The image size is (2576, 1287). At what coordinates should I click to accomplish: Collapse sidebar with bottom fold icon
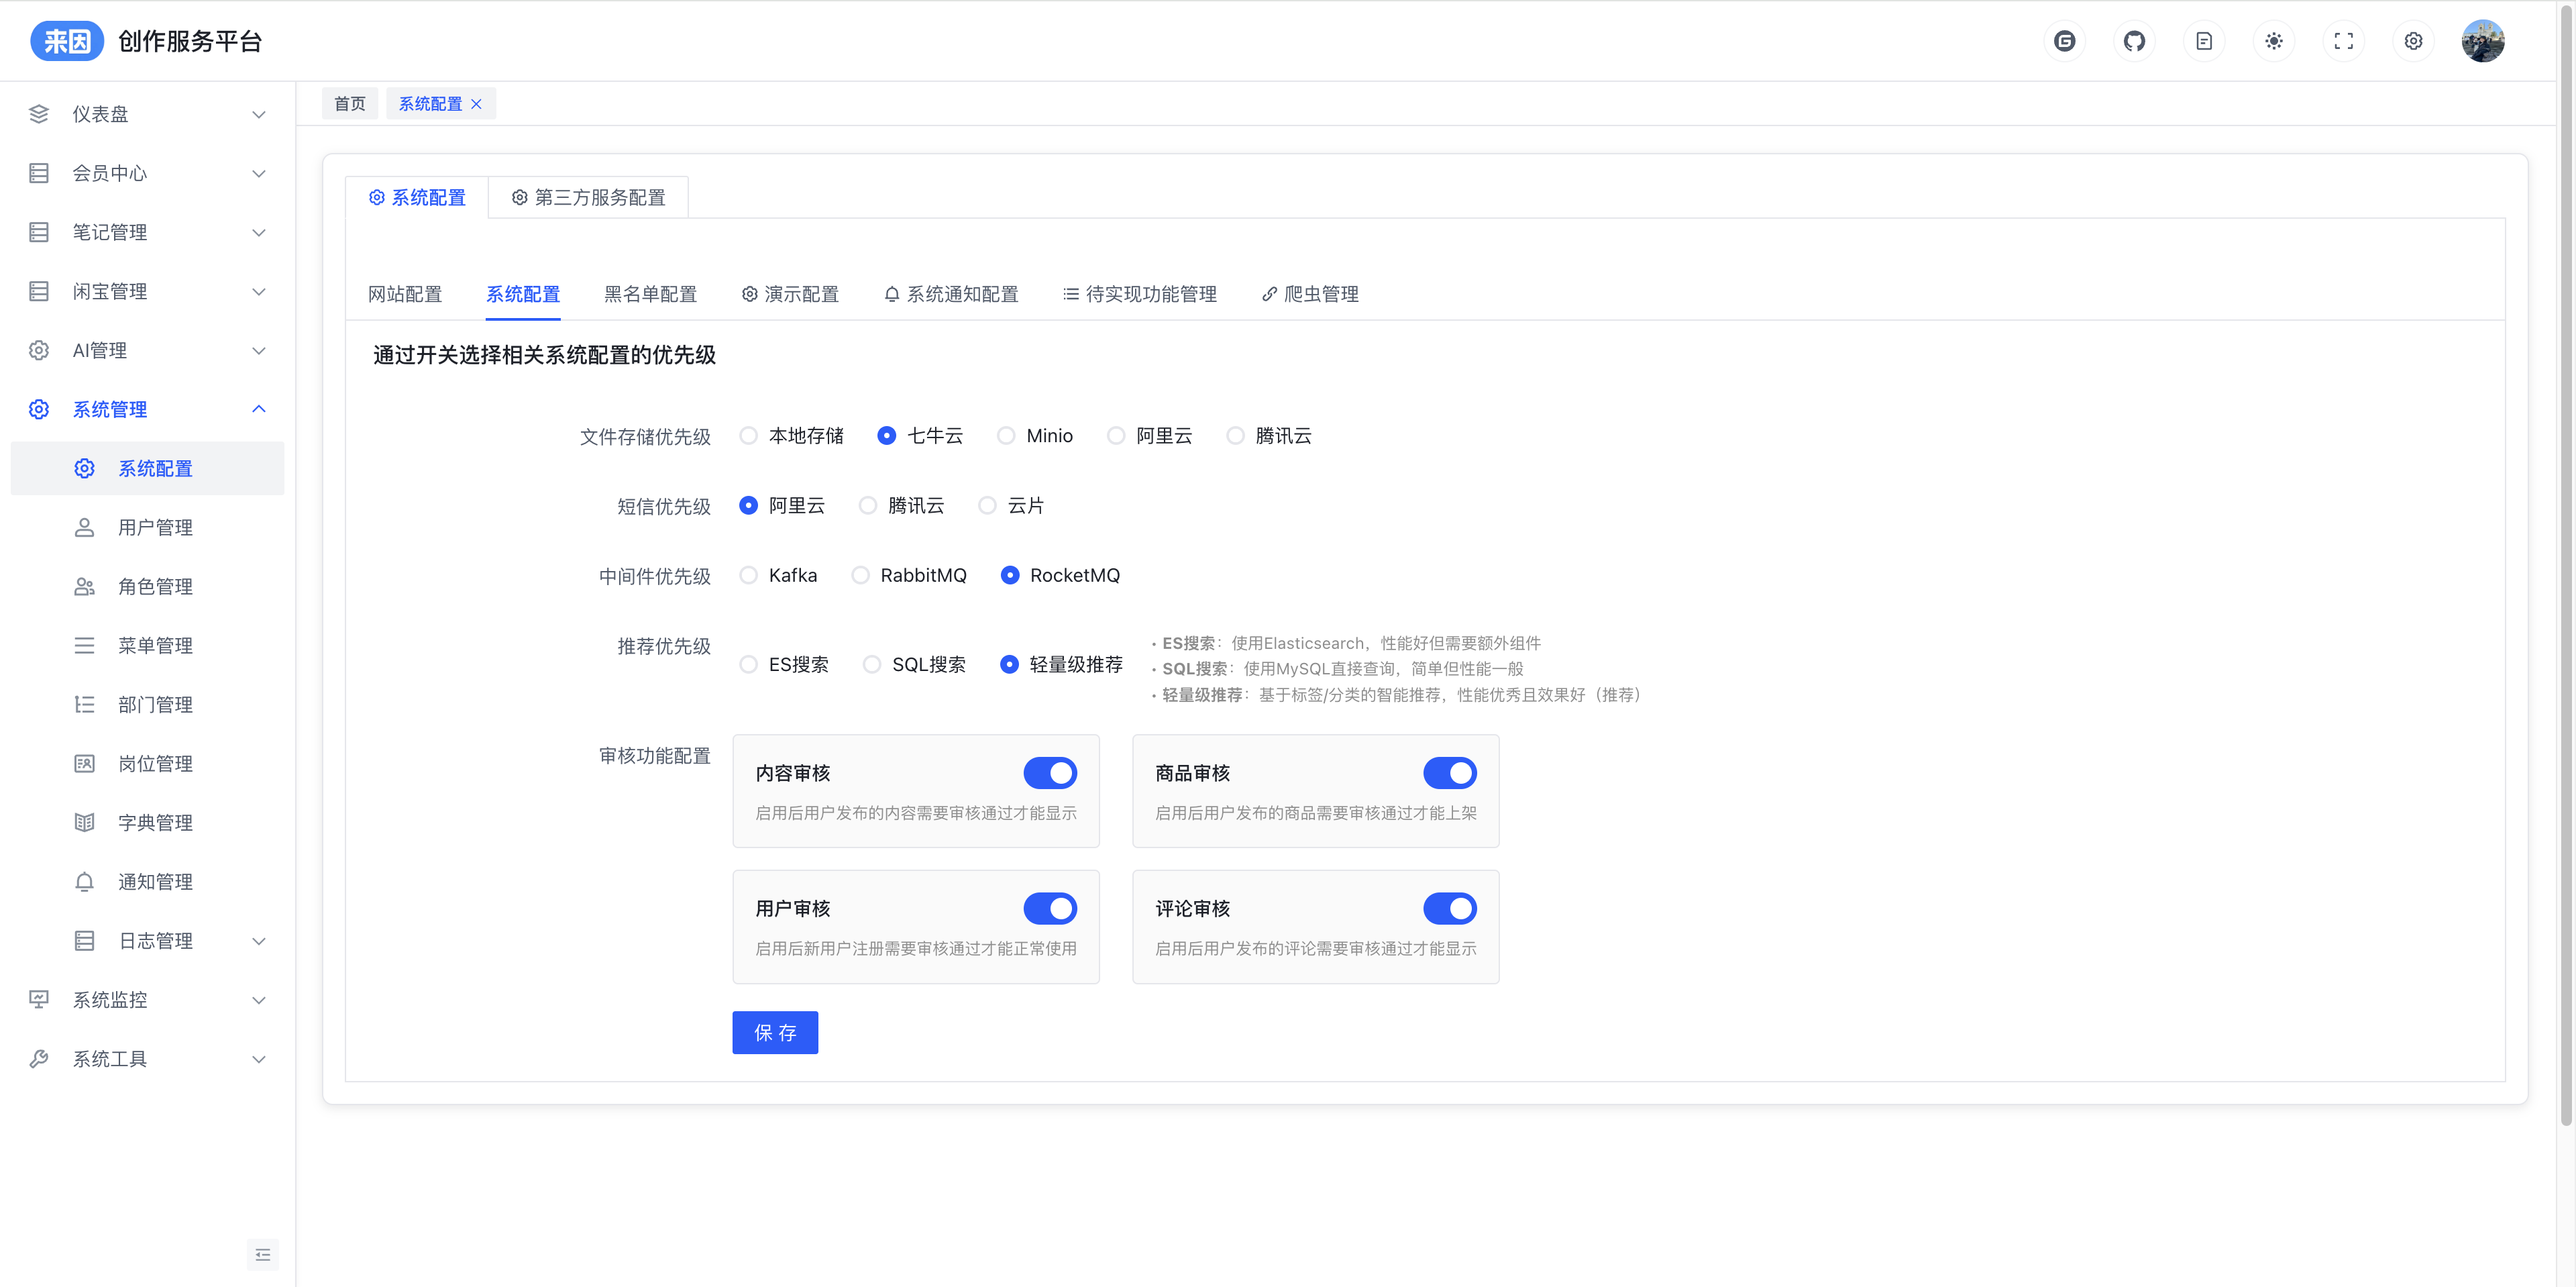(262, 1254)
